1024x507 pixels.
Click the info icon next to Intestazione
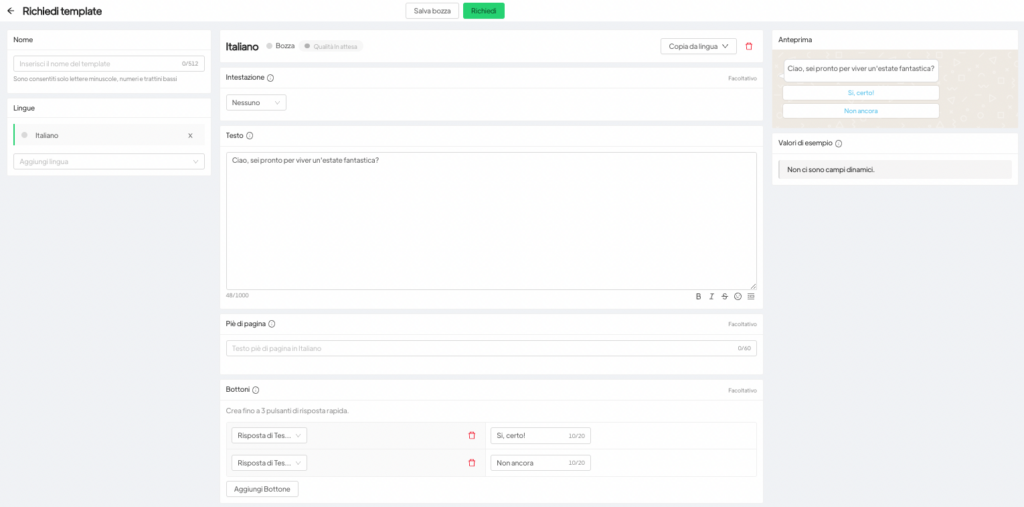(x=271, y=78)
